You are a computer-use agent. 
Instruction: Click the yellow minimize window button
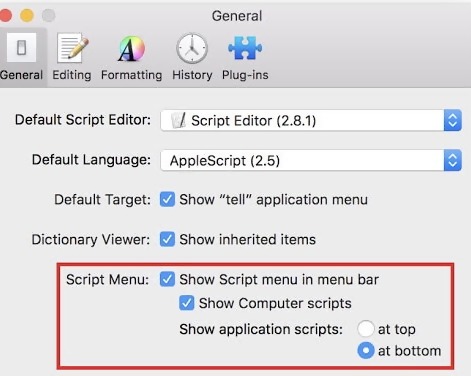pos(27,15)
